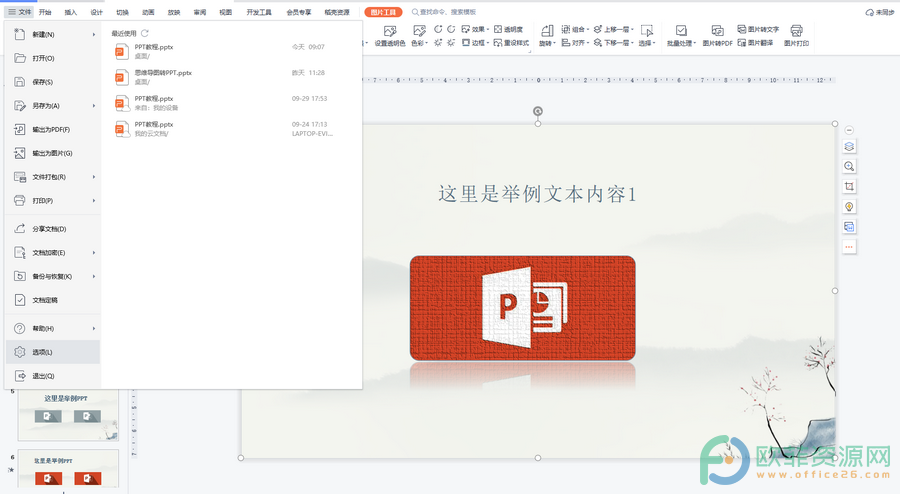This screenshot has width=900, height=494.
Task: Open the 效果 picture effects dropdown
Action: tap(475, 29)
